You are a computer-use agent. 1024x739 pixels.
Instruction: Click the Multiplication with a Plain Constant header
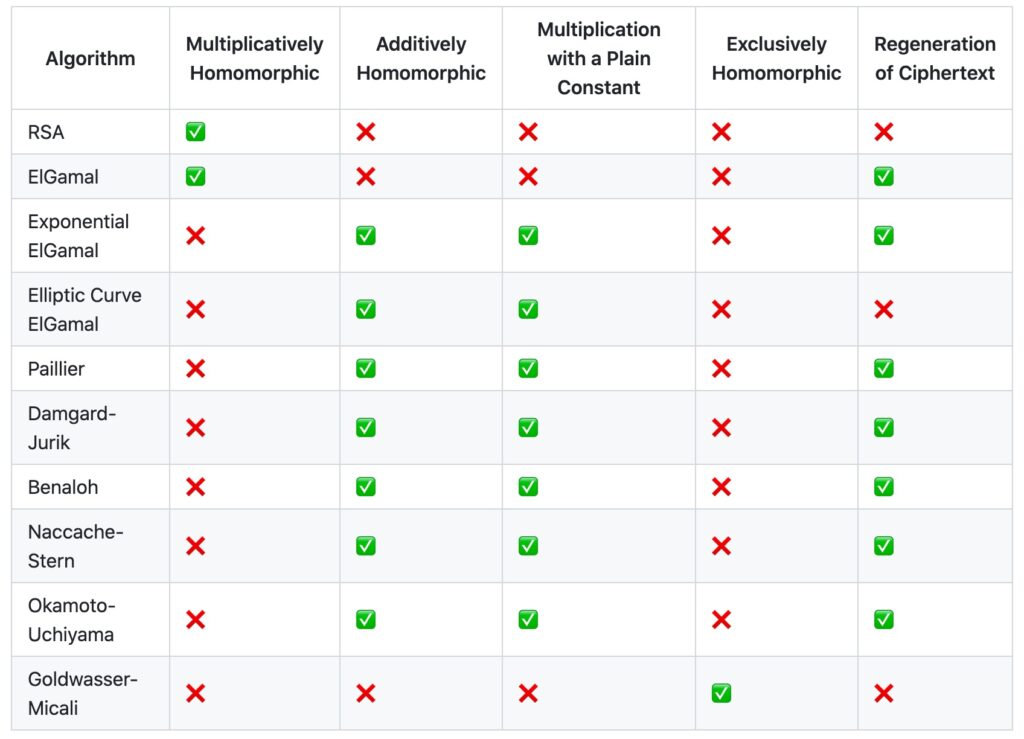click(x=599, y=58)
